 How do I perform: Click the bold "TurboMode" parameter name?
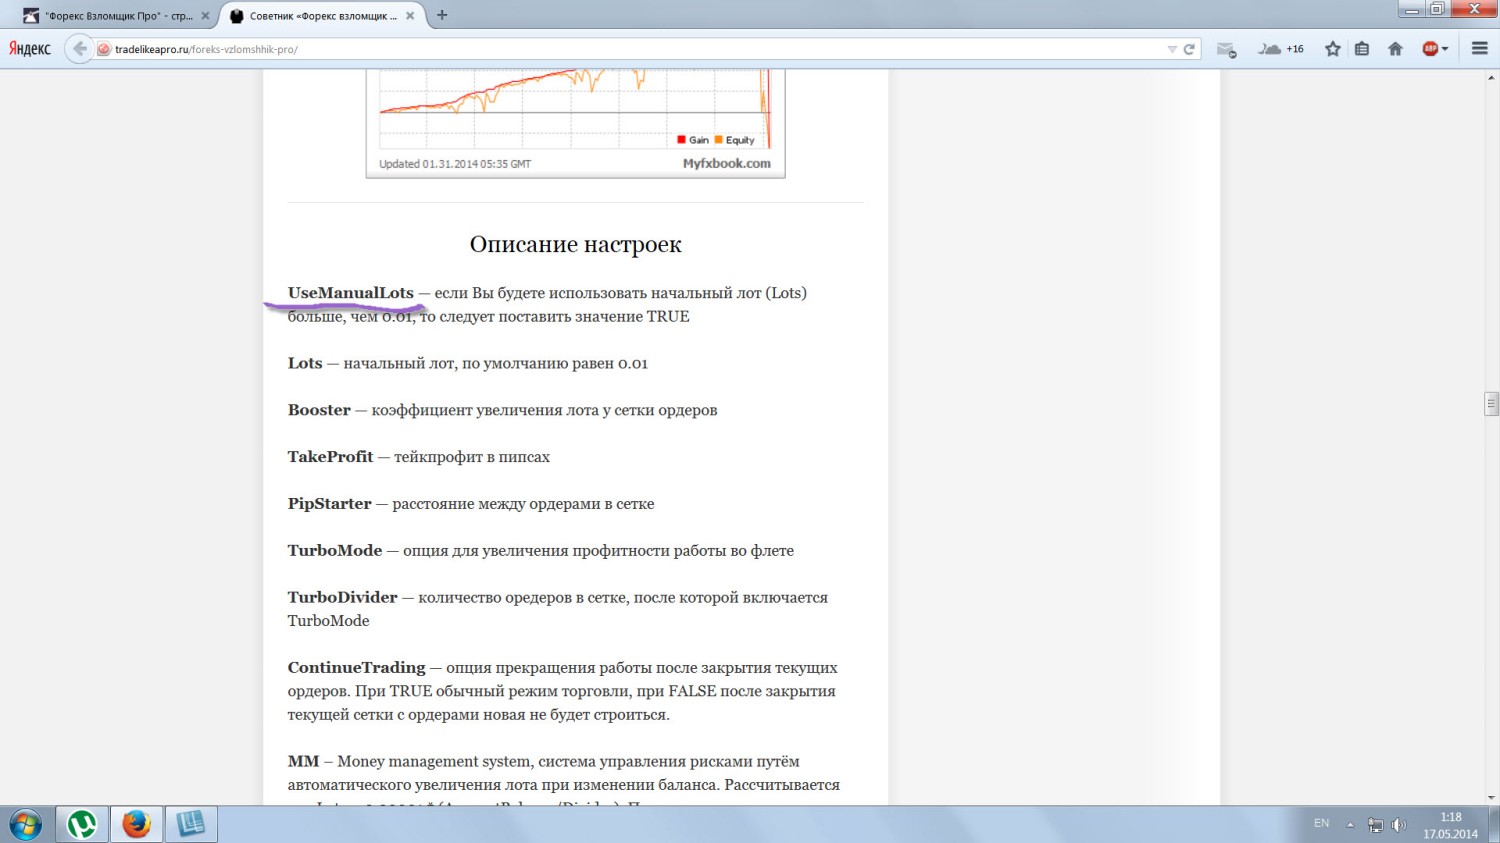tap(335, 551)
